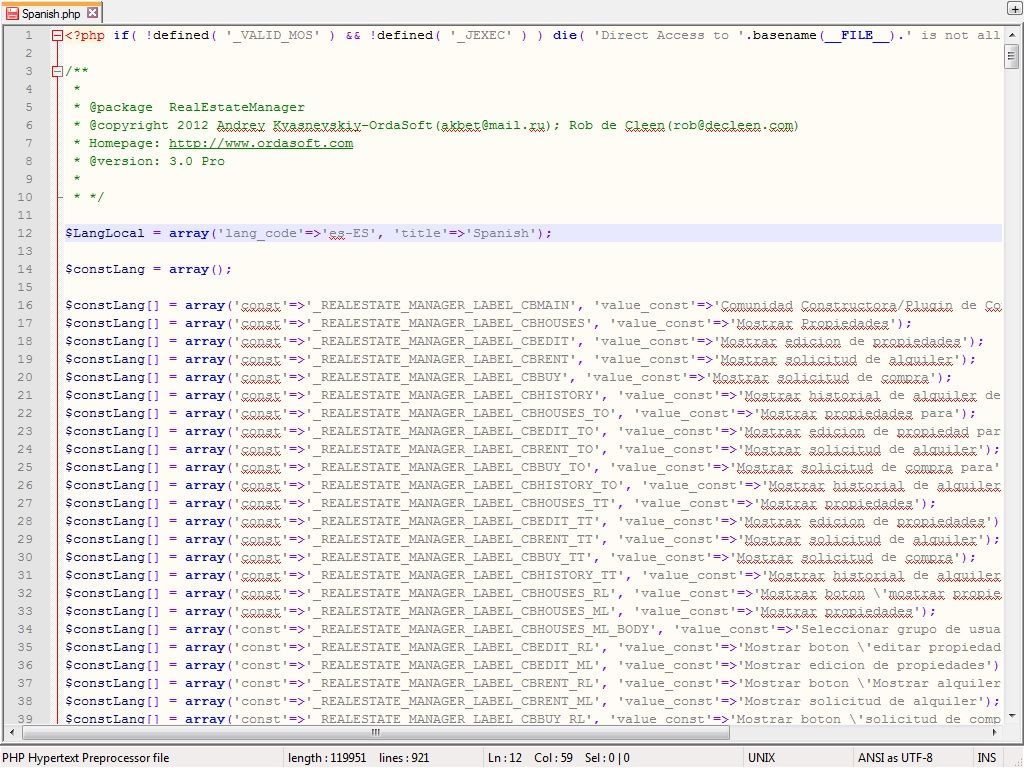Click the _REALESTATE_MANAGER_LABEL_CBEDIT constant on line 18
1024x768 pixels.
pyautogui.click(x=441, y=341)
